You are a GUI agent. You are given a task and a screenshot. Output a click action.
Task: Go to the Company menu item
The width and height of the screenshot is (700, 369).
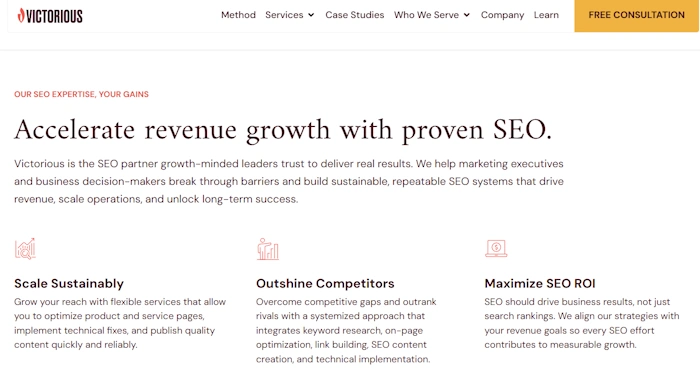502,15
